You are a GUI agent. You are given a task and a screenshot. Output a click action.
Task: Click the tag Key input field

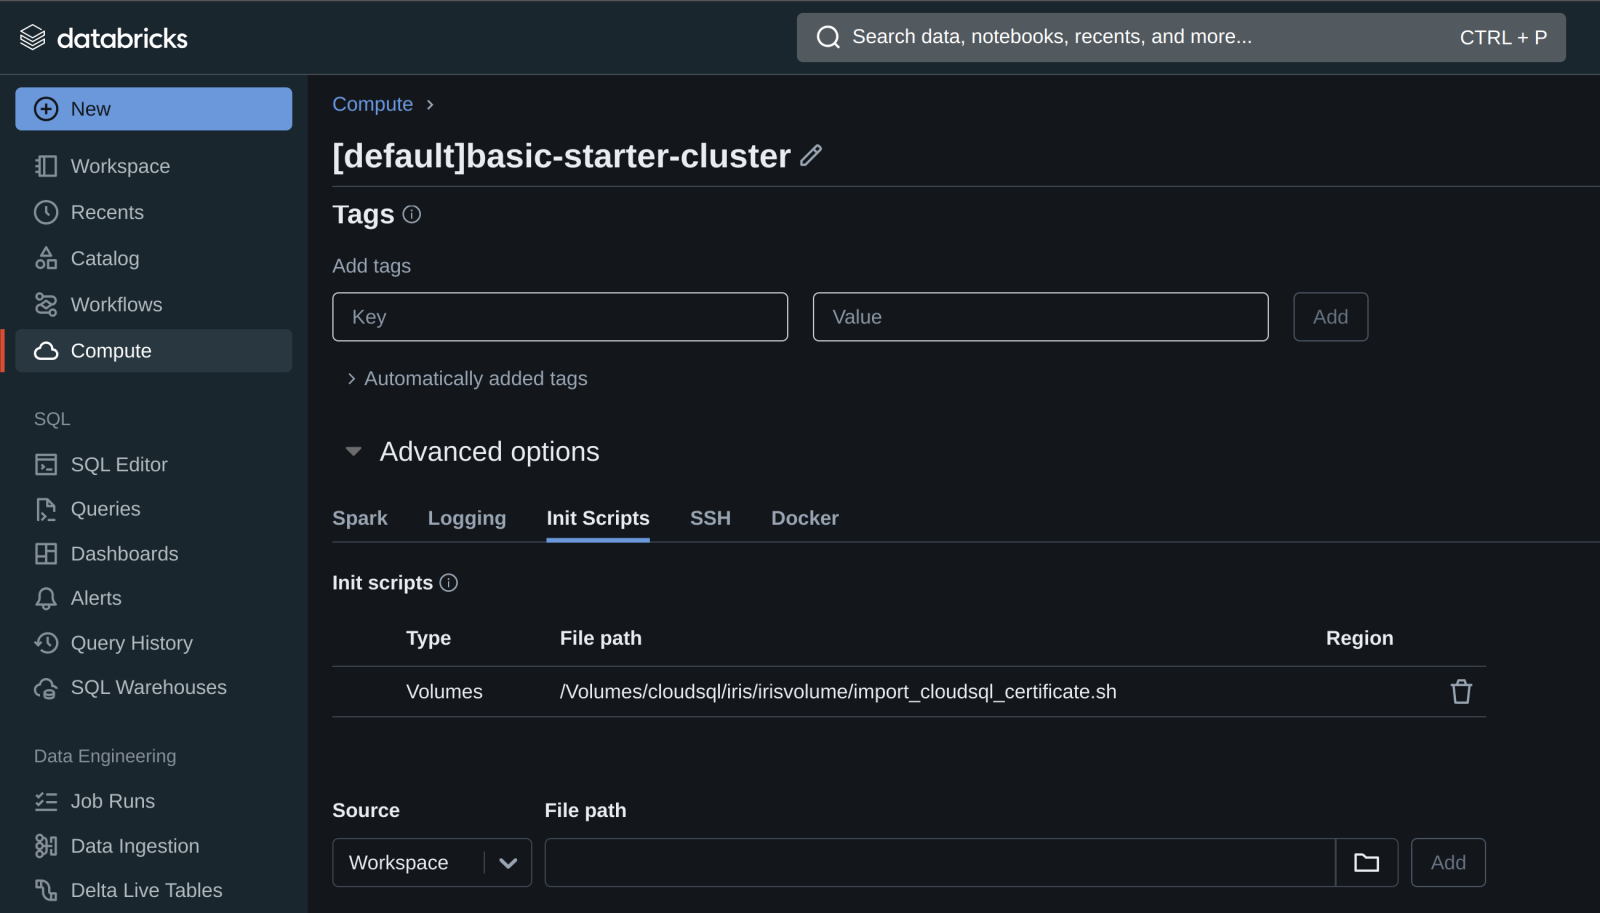tap(560, 317)
